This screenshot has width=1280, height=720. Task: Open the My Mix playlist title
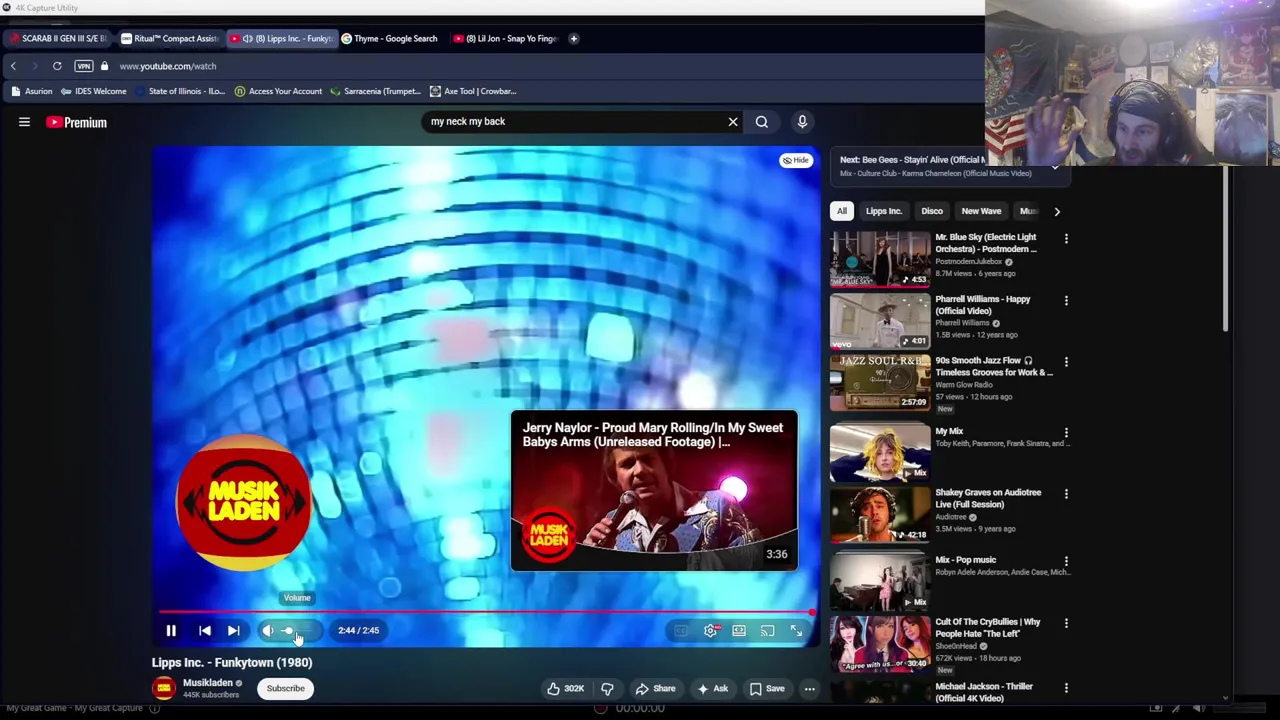click(949, 431)
